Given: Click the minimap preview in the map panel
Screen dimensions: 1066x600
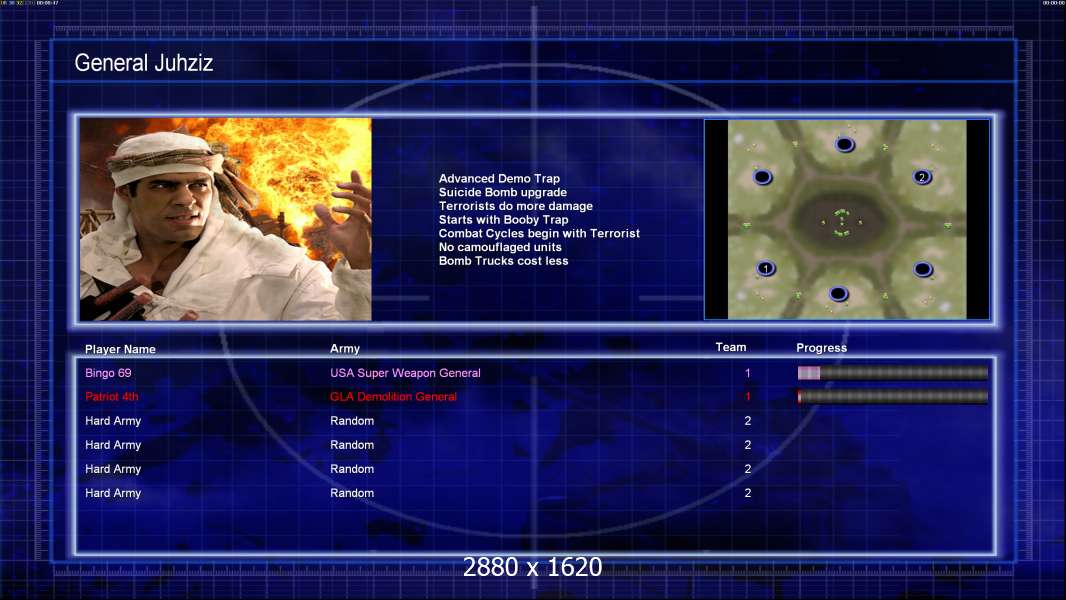Looking at the screenshot, I should coord(847,219).
